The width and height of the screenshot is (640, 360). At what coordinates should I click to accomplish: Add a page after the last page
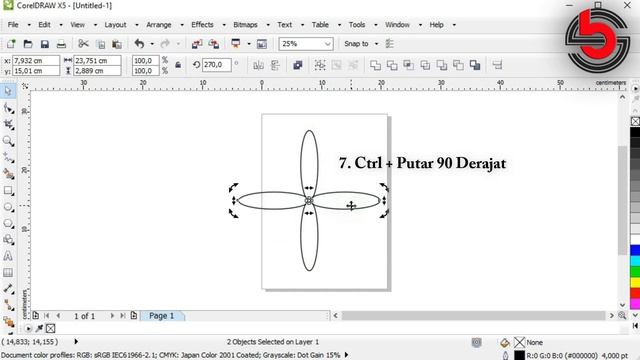point(134,315)
